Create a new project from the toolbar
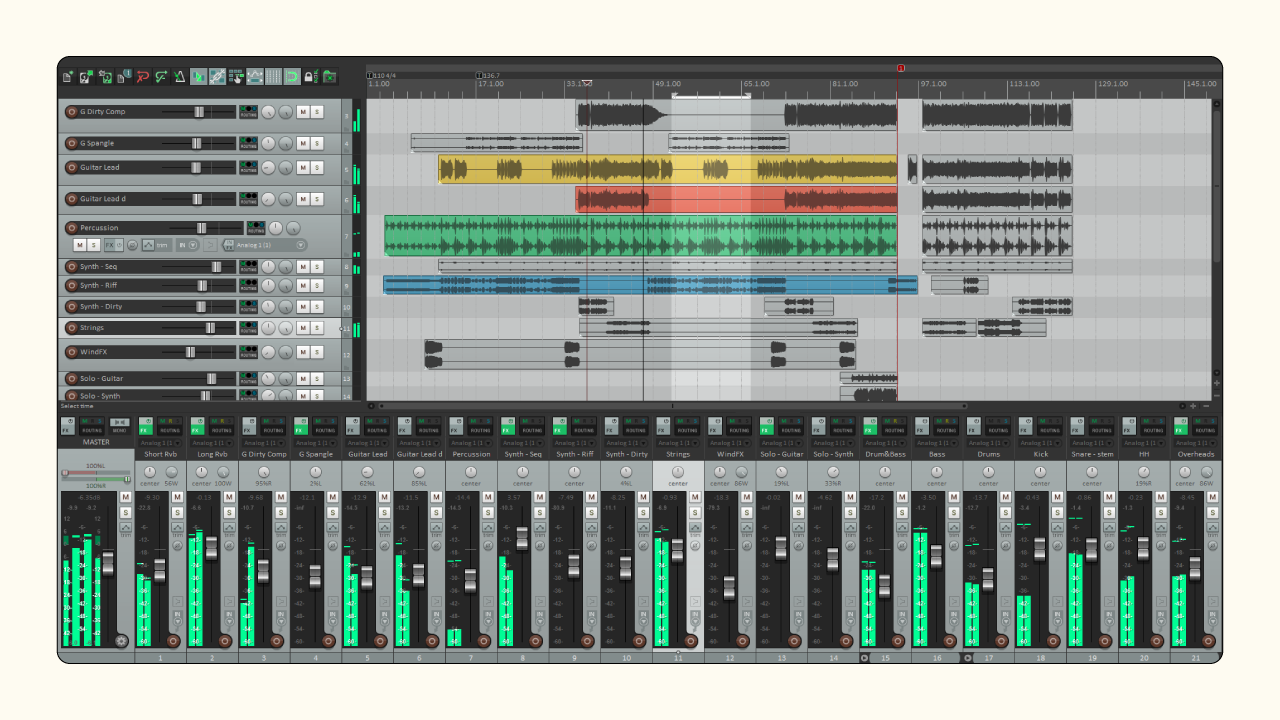1280x720 pixels. [x=68, y=77]
